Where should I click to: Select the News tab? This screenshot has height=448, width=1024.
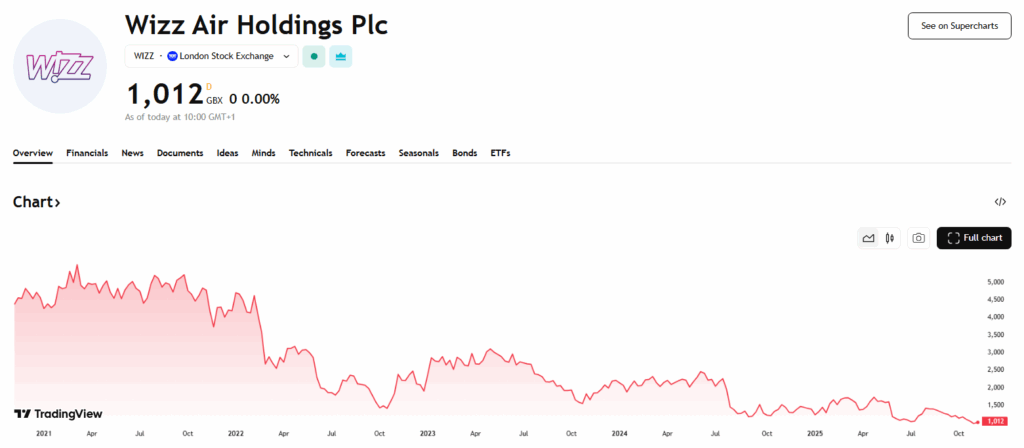coord(132,153)
